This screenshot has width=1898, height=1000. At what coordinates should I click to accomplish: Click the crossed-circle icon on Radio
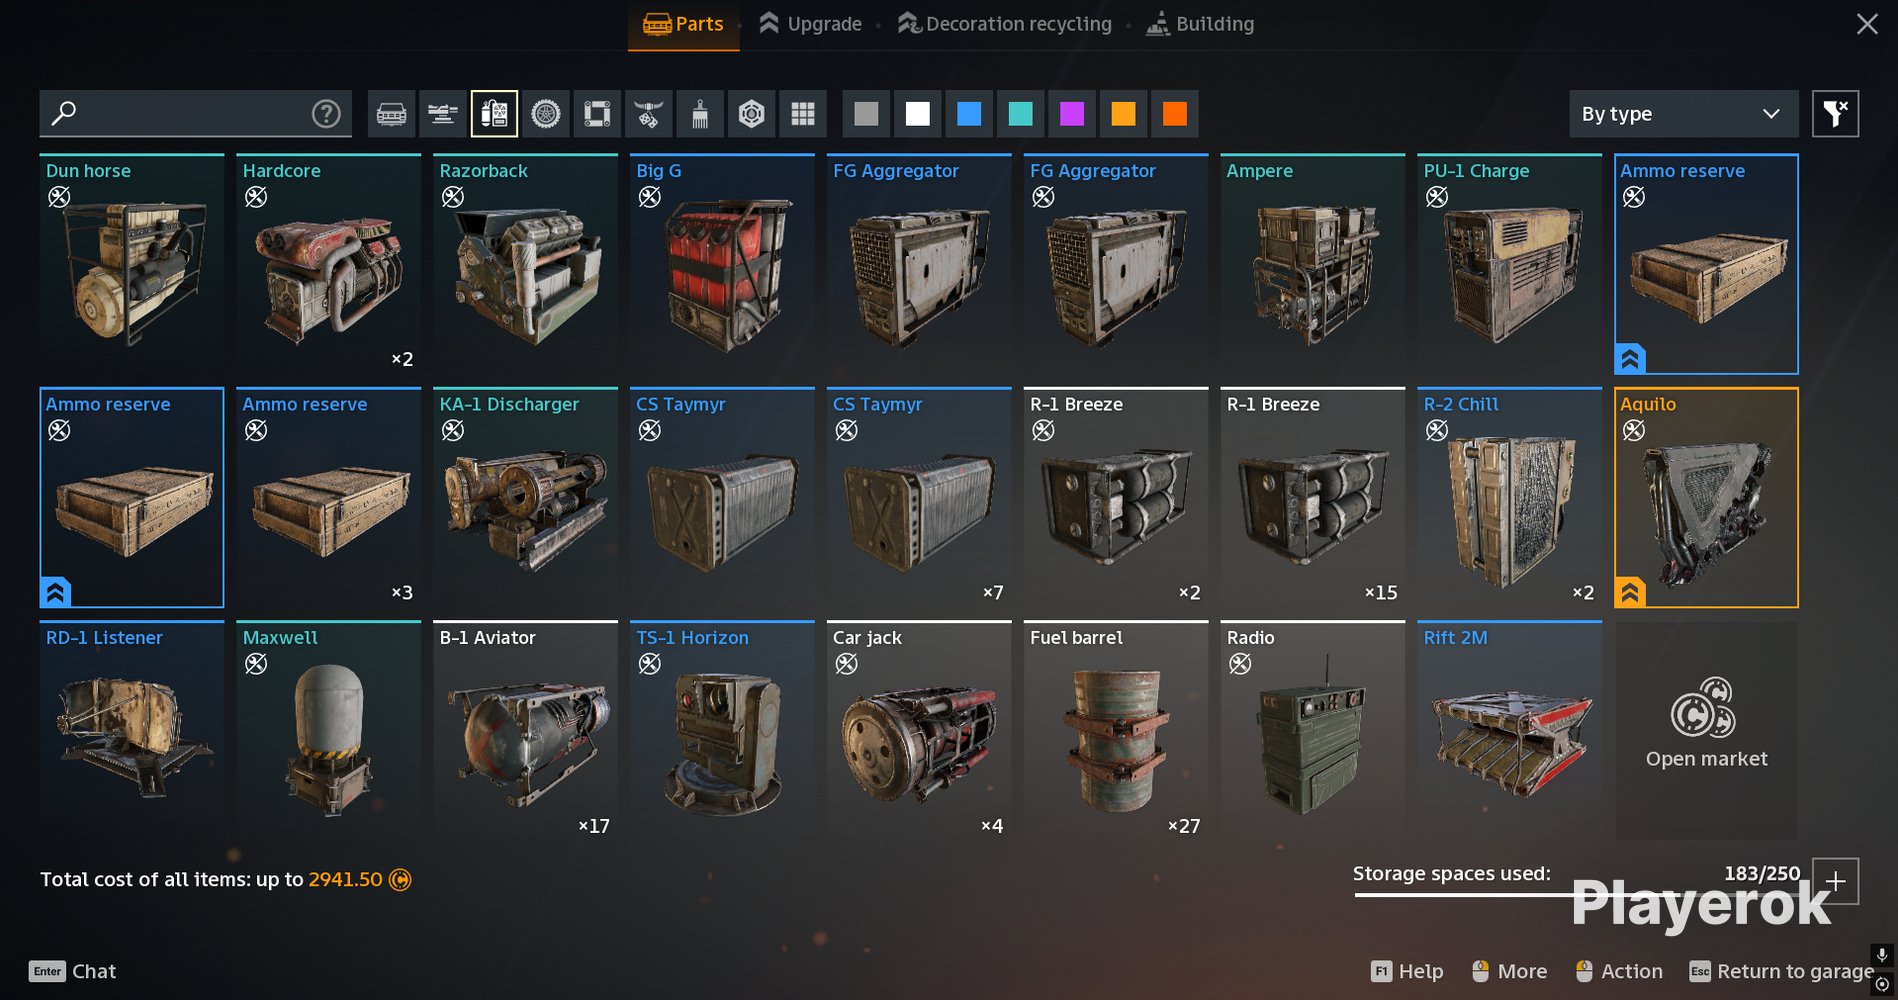coord(1240,664)
